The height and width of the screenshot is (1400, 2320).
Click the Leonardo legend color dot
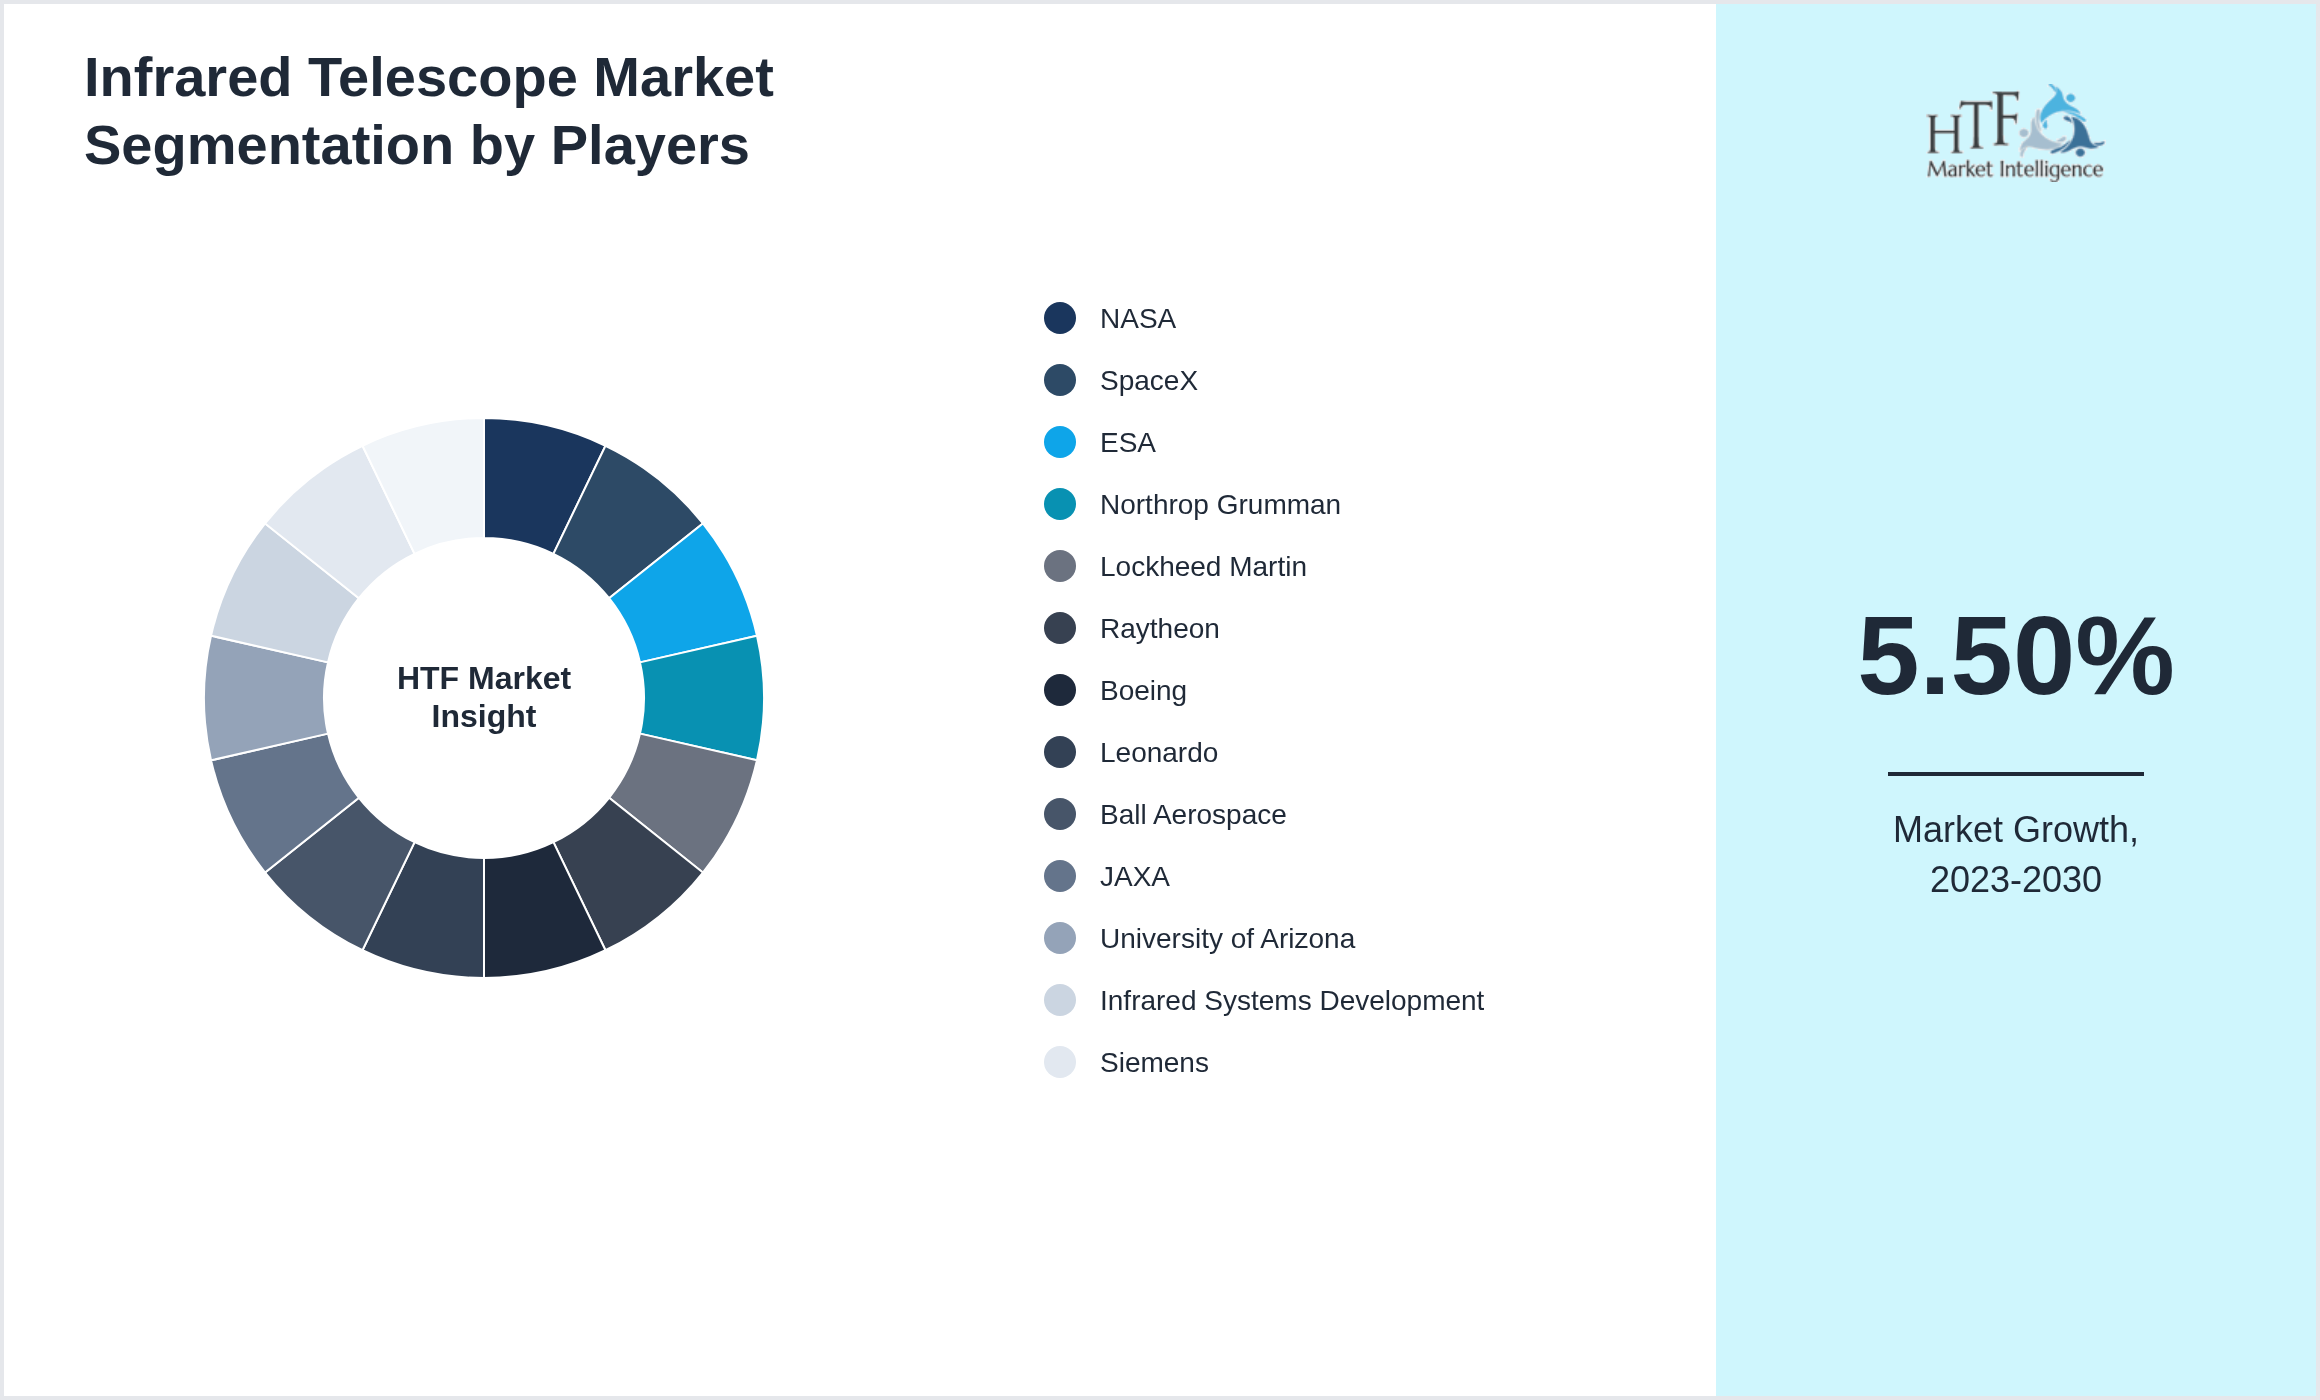point(1060,752)
